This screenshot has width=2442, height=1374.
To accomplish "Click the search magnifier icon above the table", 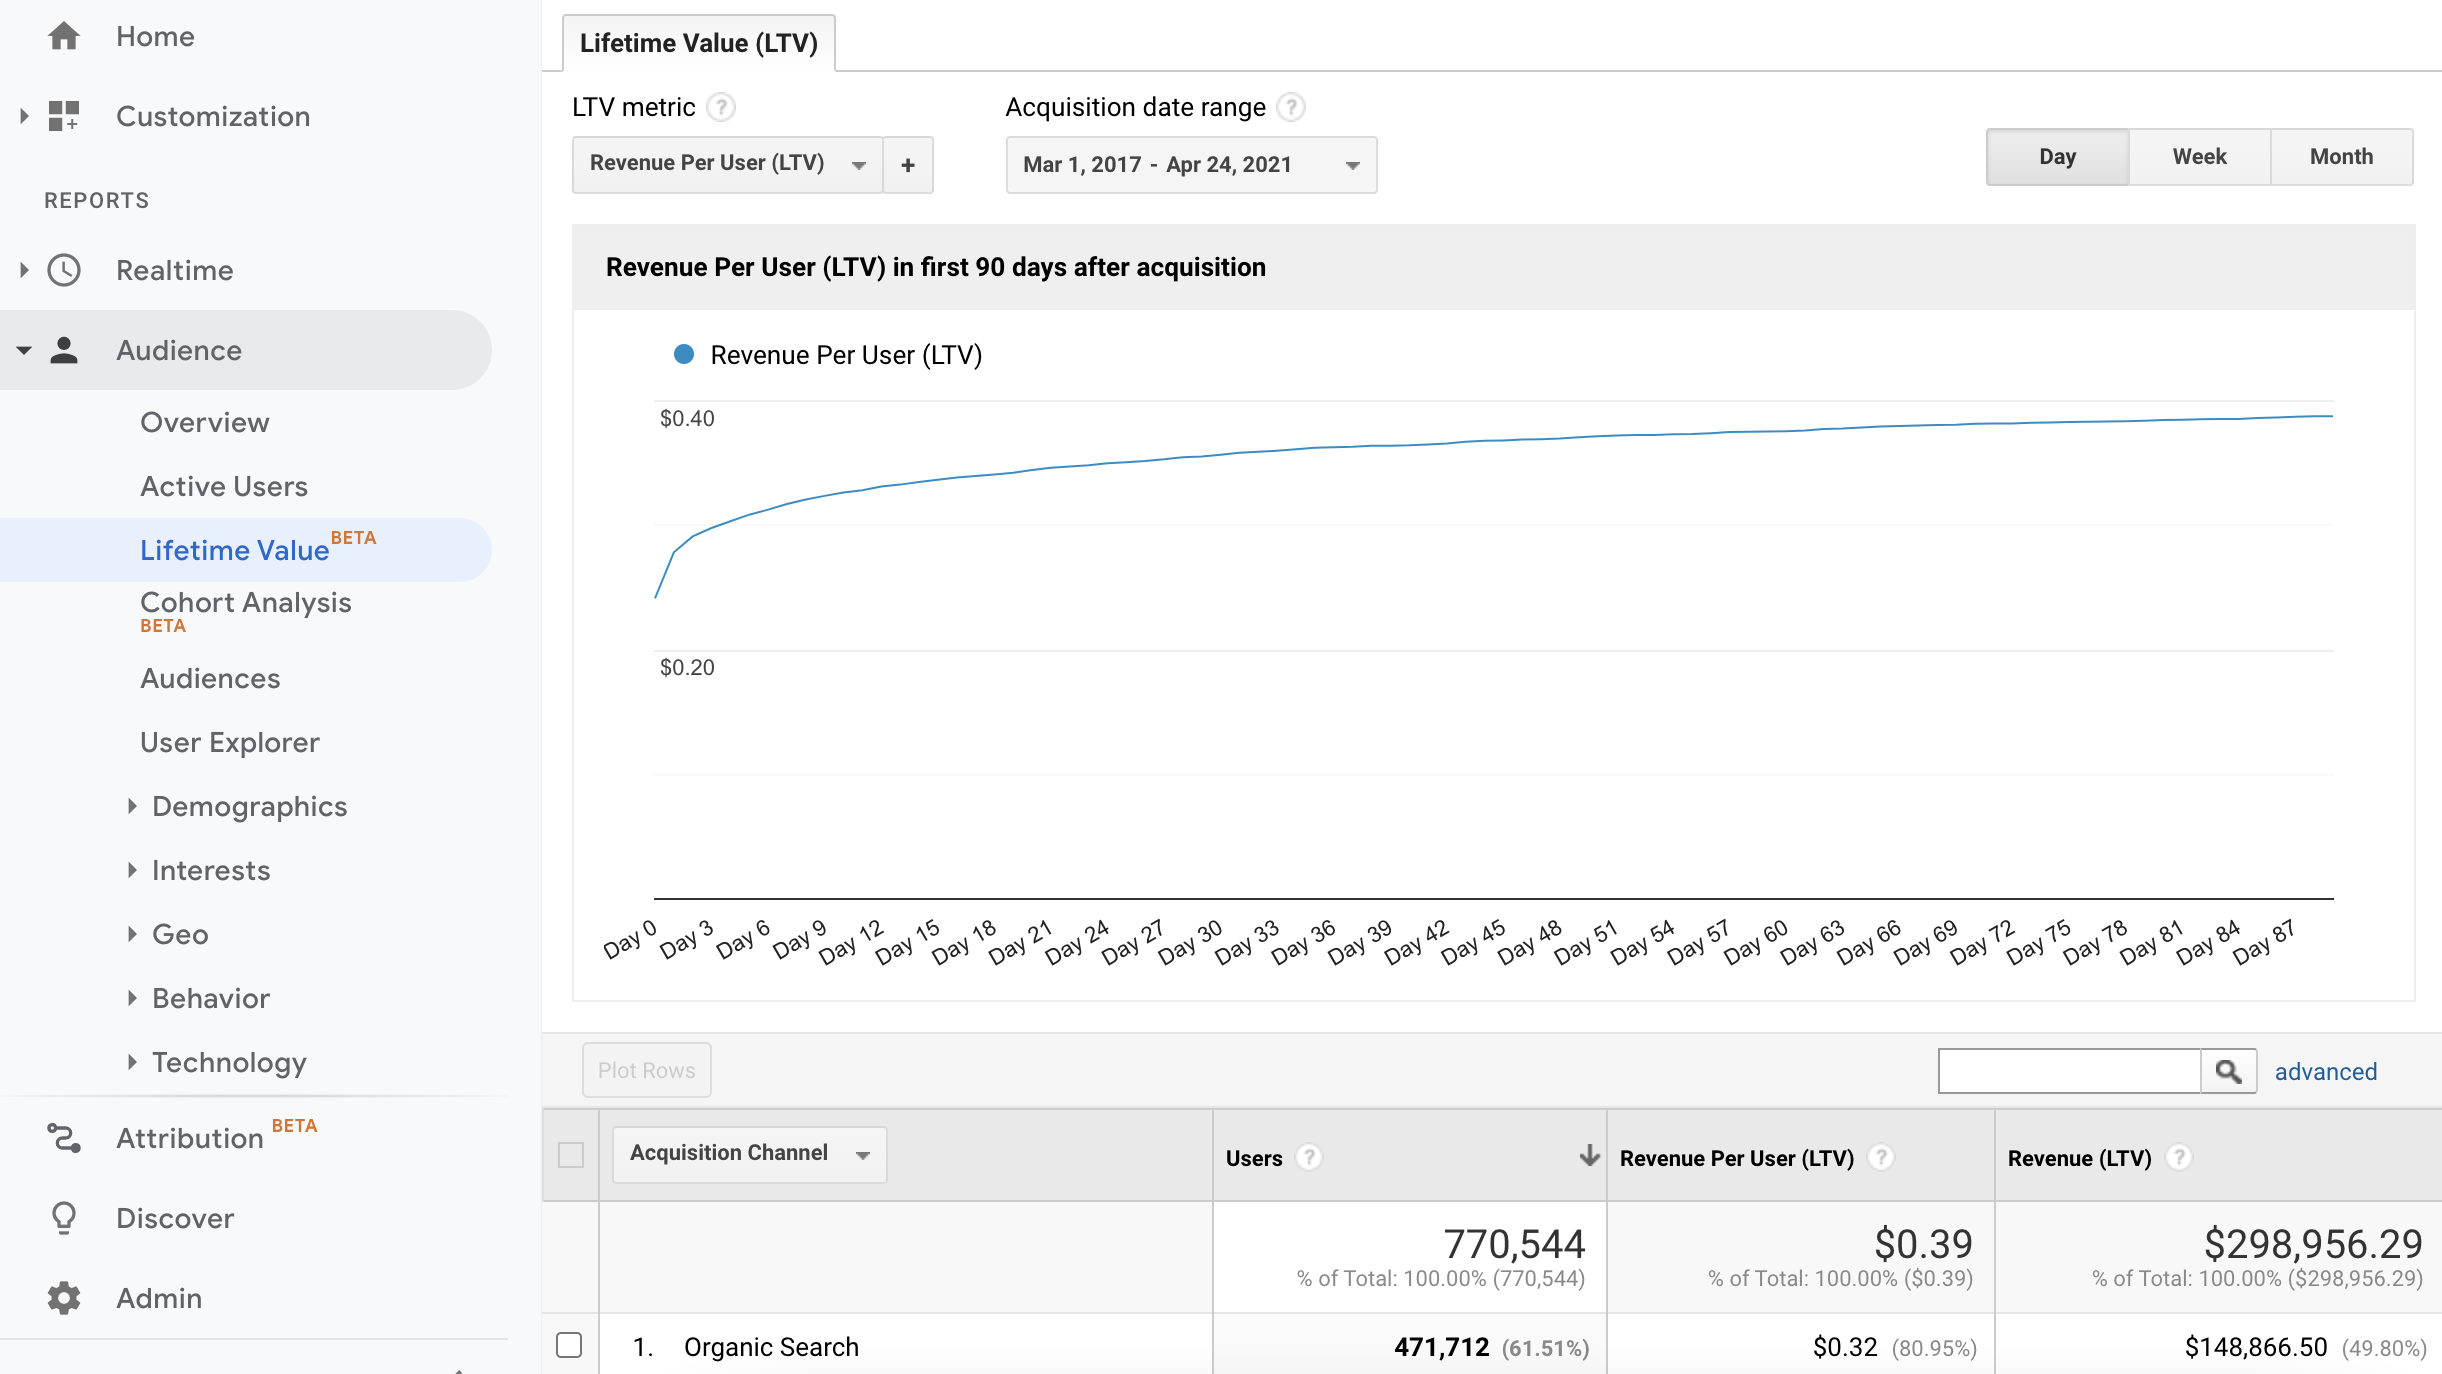I will [2228, 1070].
